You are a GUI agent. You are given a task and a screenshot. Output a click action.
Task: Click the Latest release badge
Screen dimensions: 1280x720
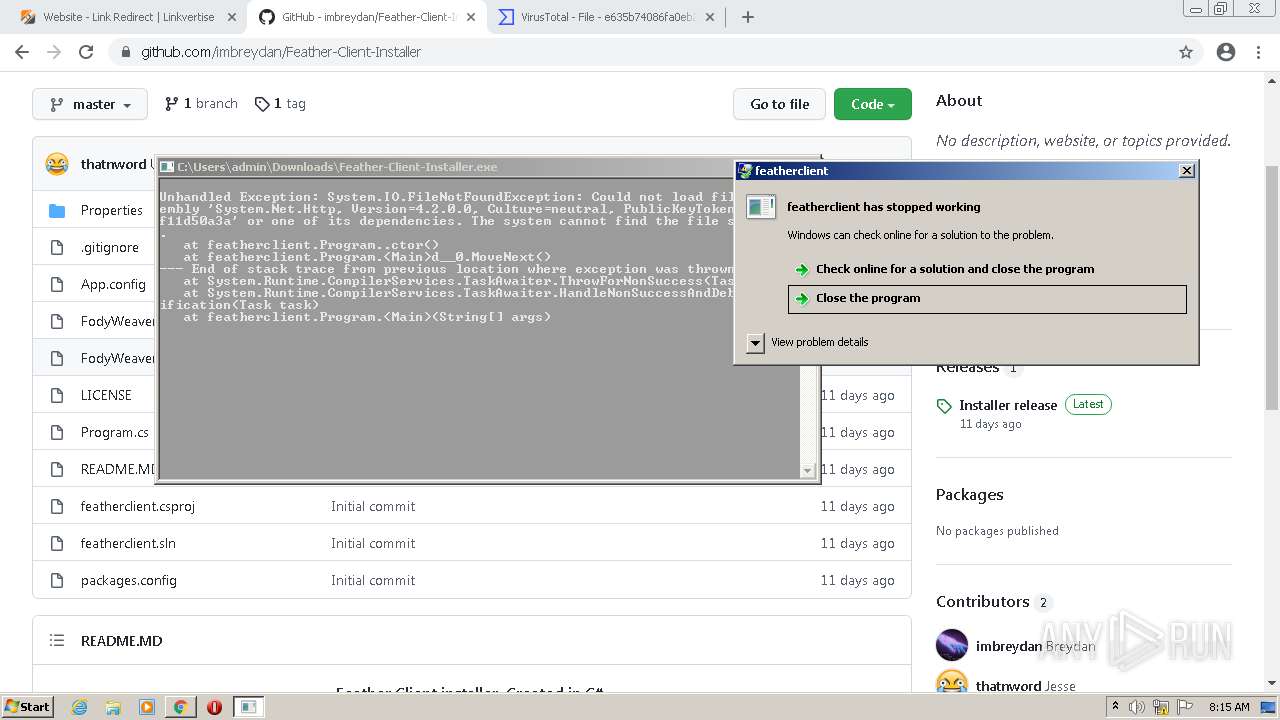coord(1088,405)
